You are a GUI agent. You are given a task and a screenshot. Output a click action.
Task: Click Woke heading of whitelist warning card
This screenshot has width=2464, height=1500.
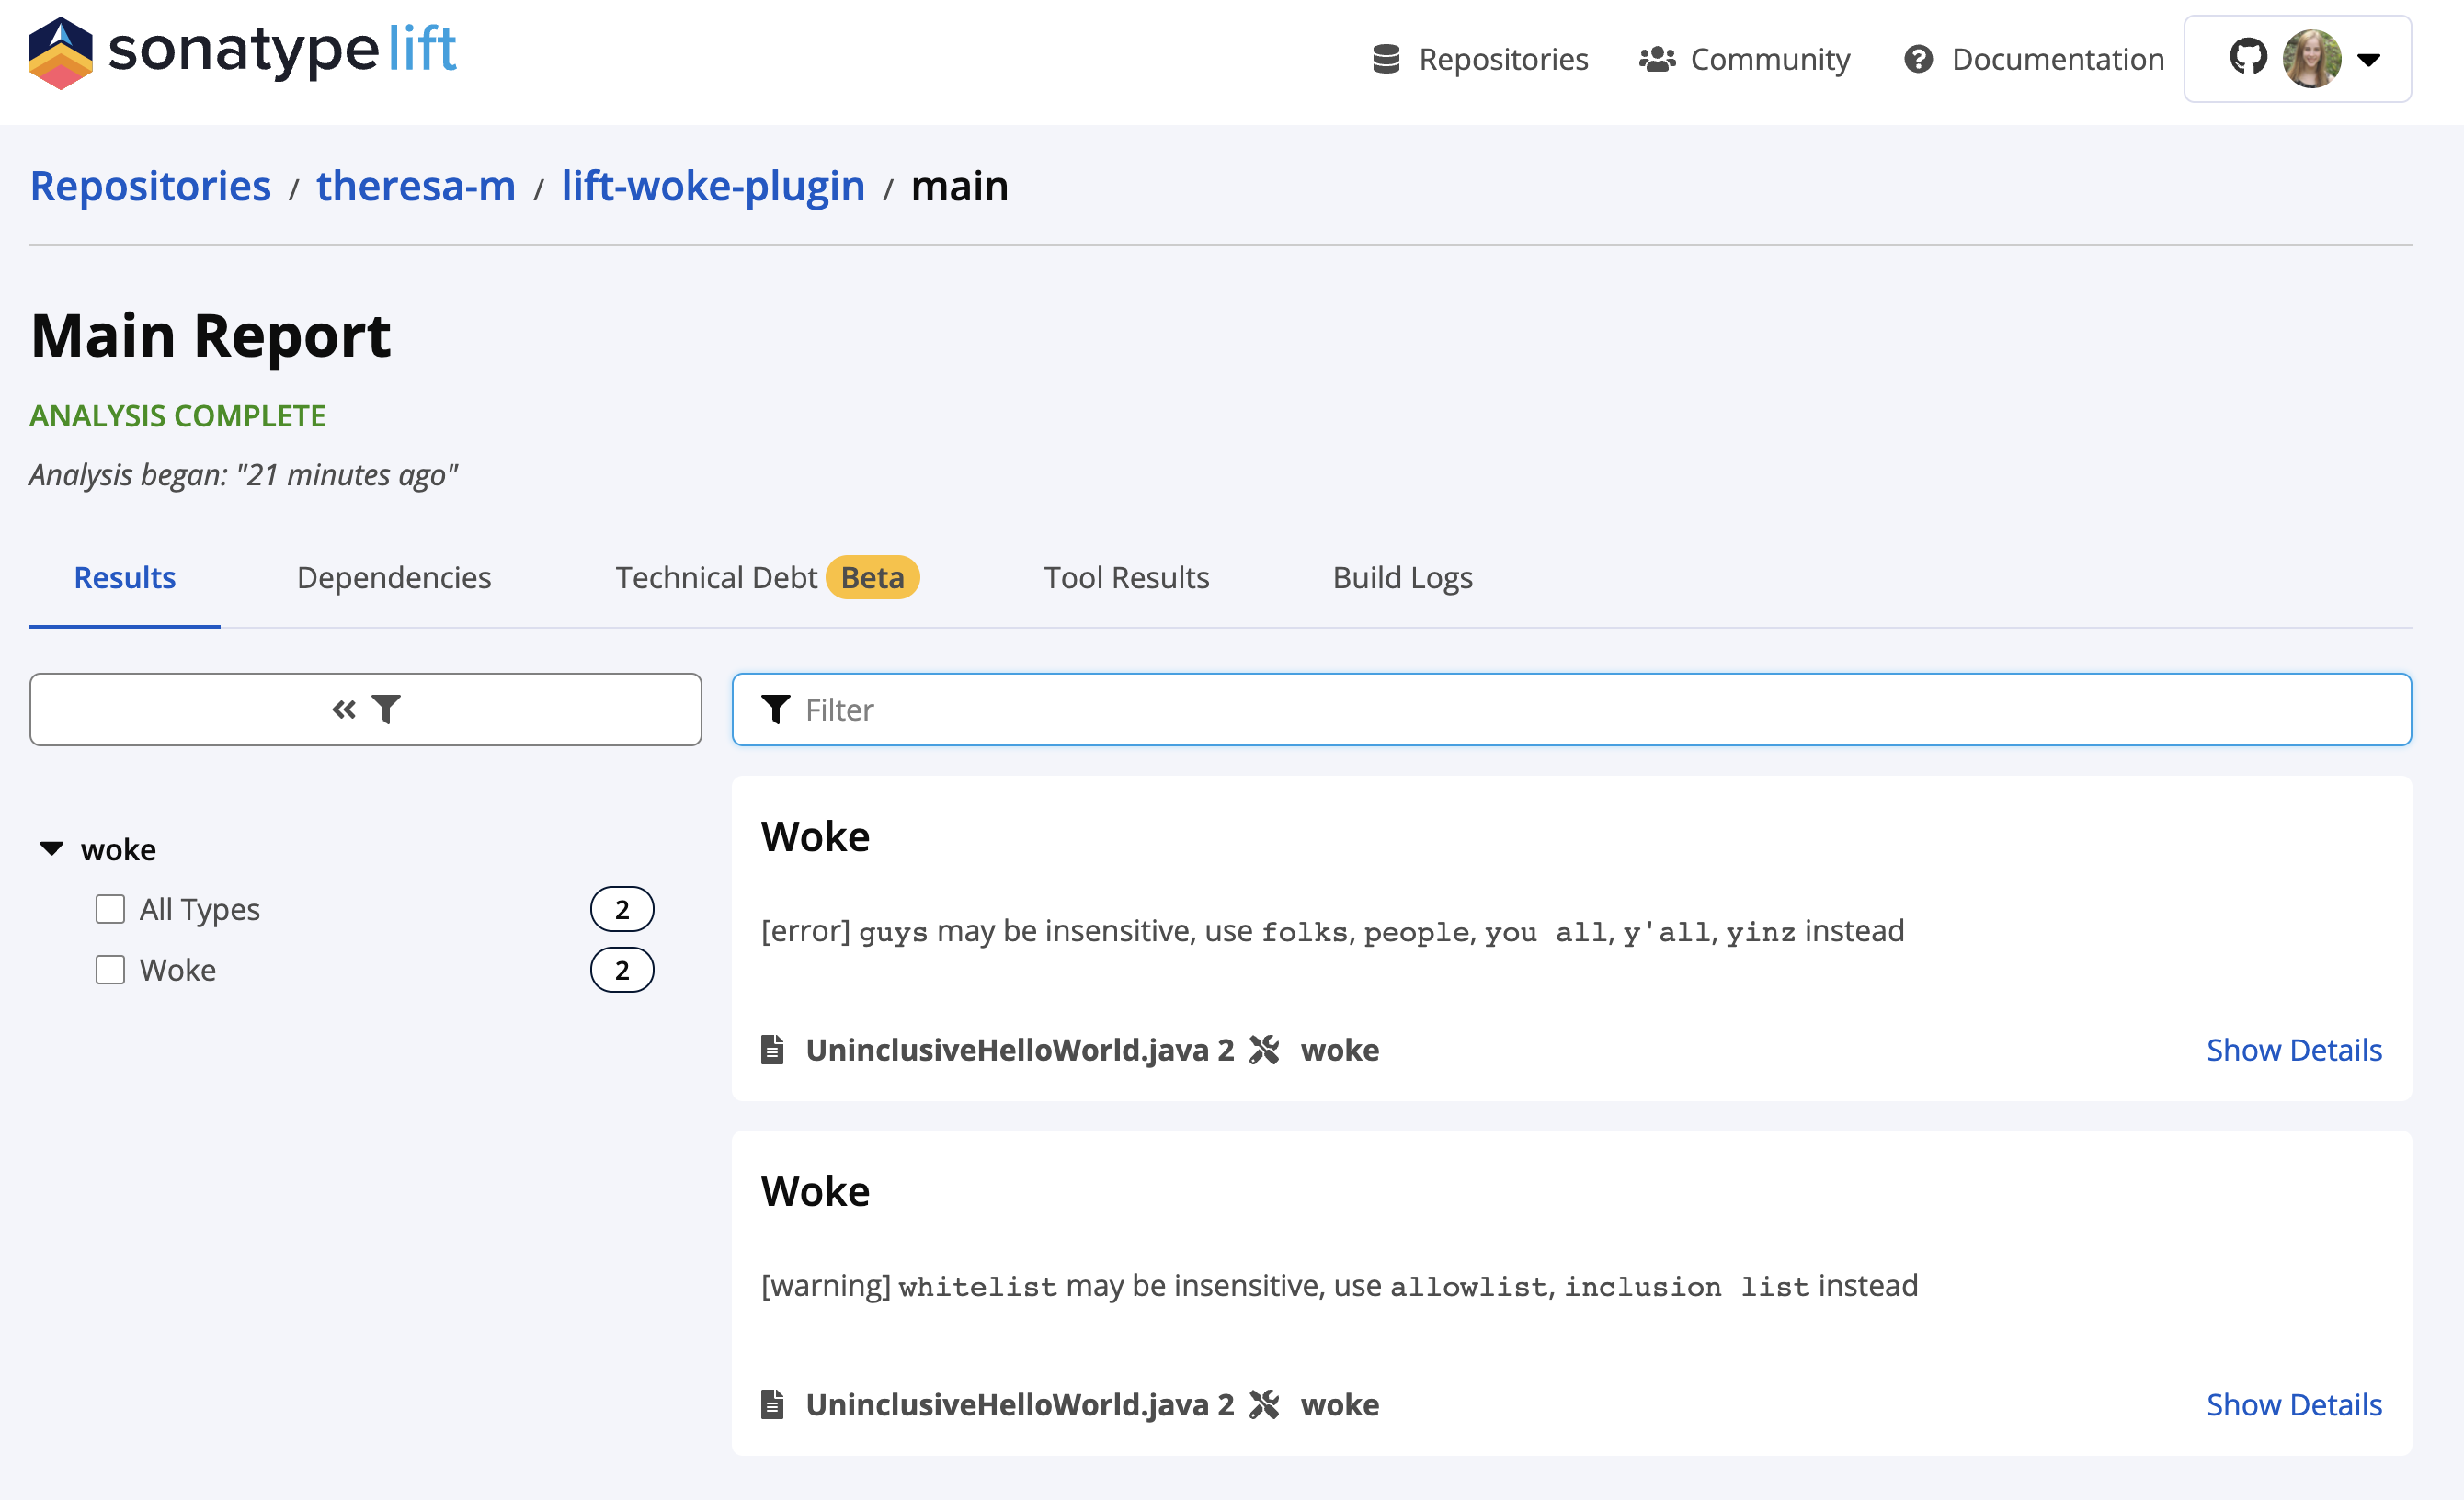pyautogui.click(x=815, y=1191)
